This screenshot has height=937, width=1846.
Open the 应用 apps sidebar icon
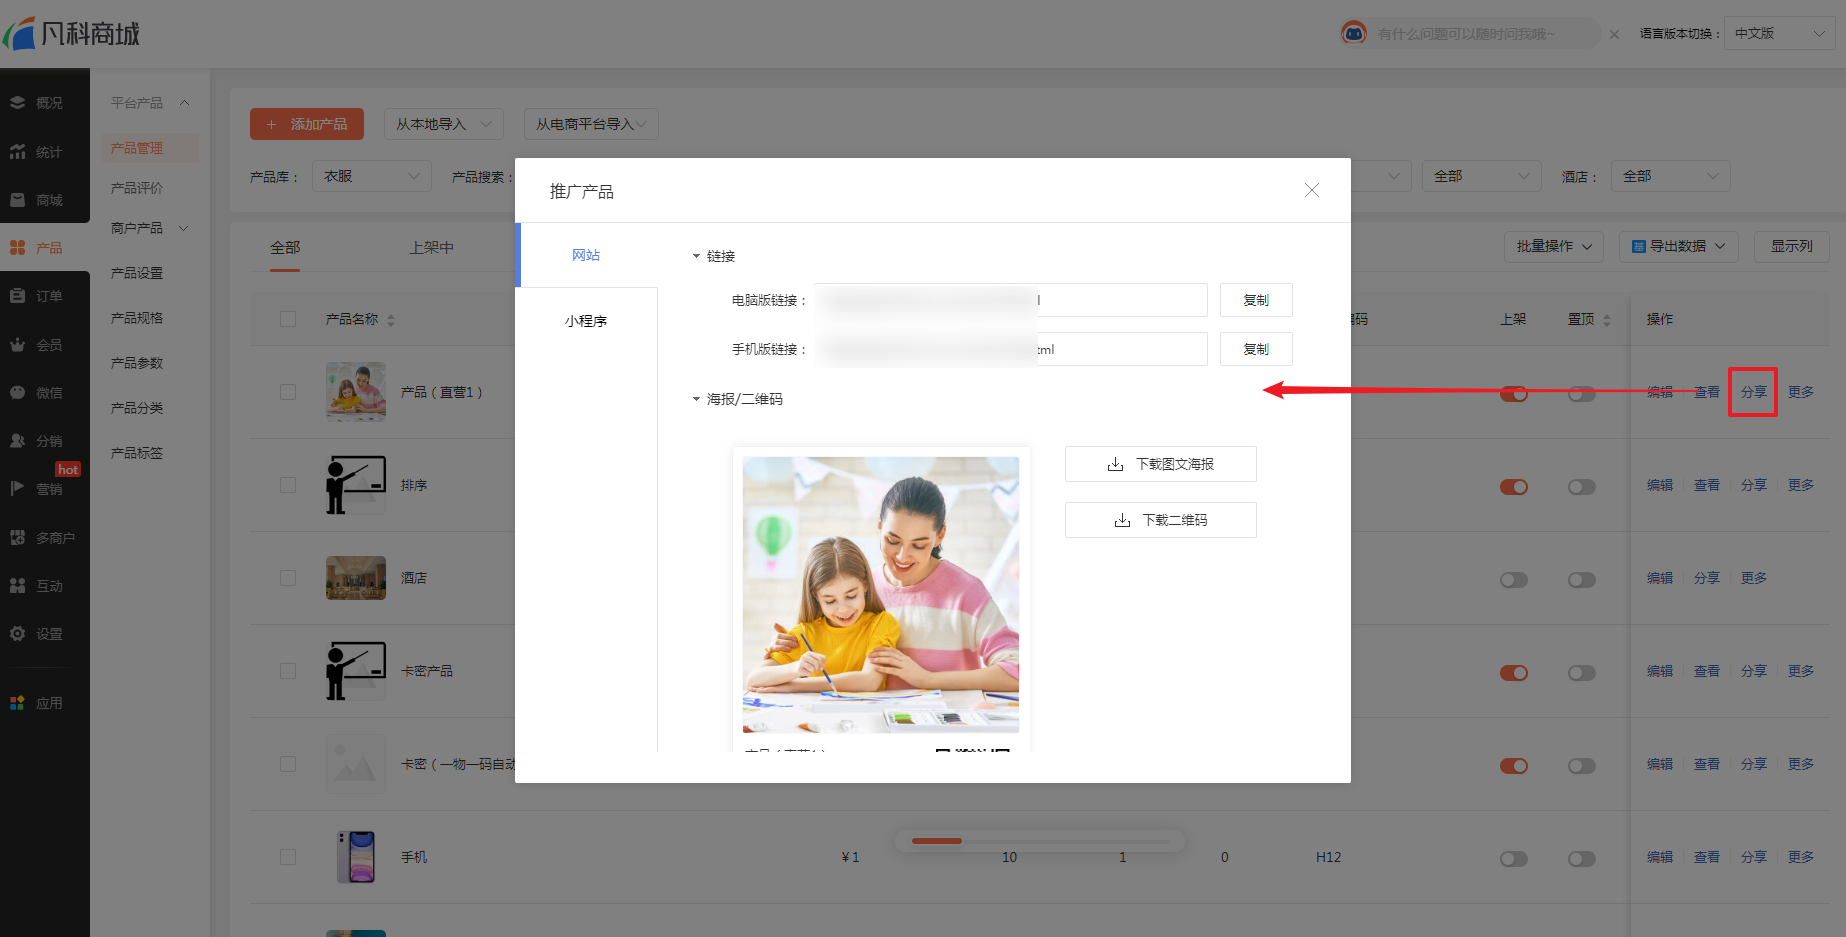coord(17,703)
